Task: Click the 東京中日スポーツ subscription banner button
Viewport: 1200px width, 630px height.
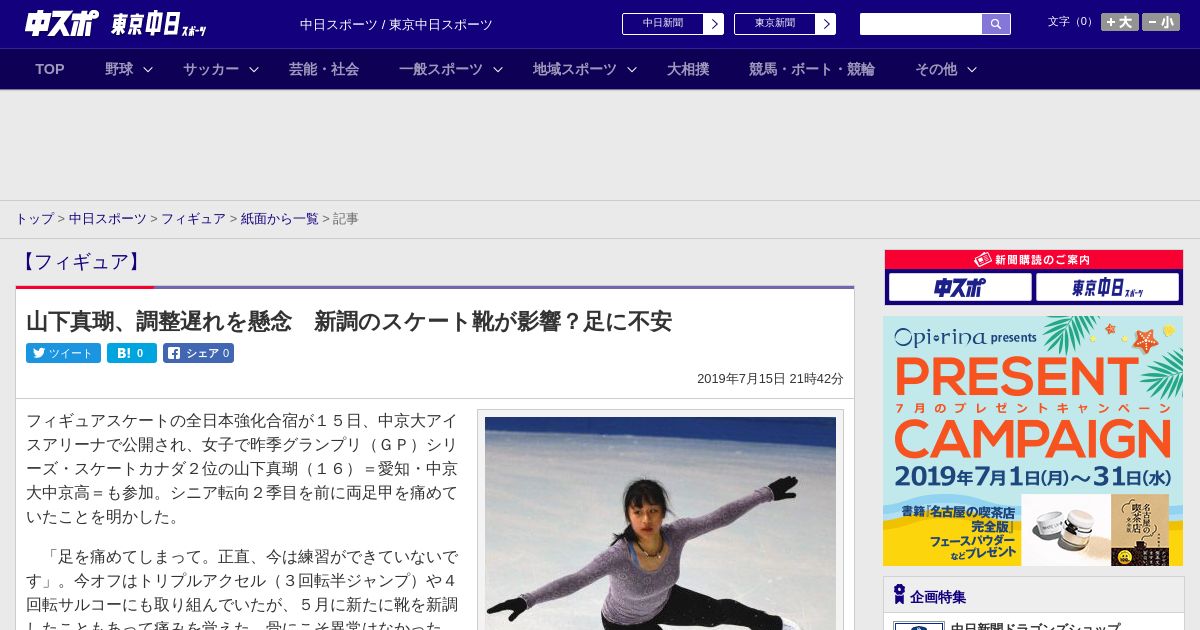Action: (x=1107, y=288)
